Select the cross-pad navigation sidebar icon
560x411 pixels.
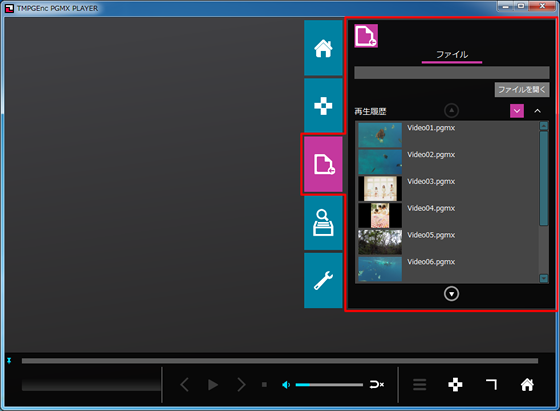click(x=323, y=106)
